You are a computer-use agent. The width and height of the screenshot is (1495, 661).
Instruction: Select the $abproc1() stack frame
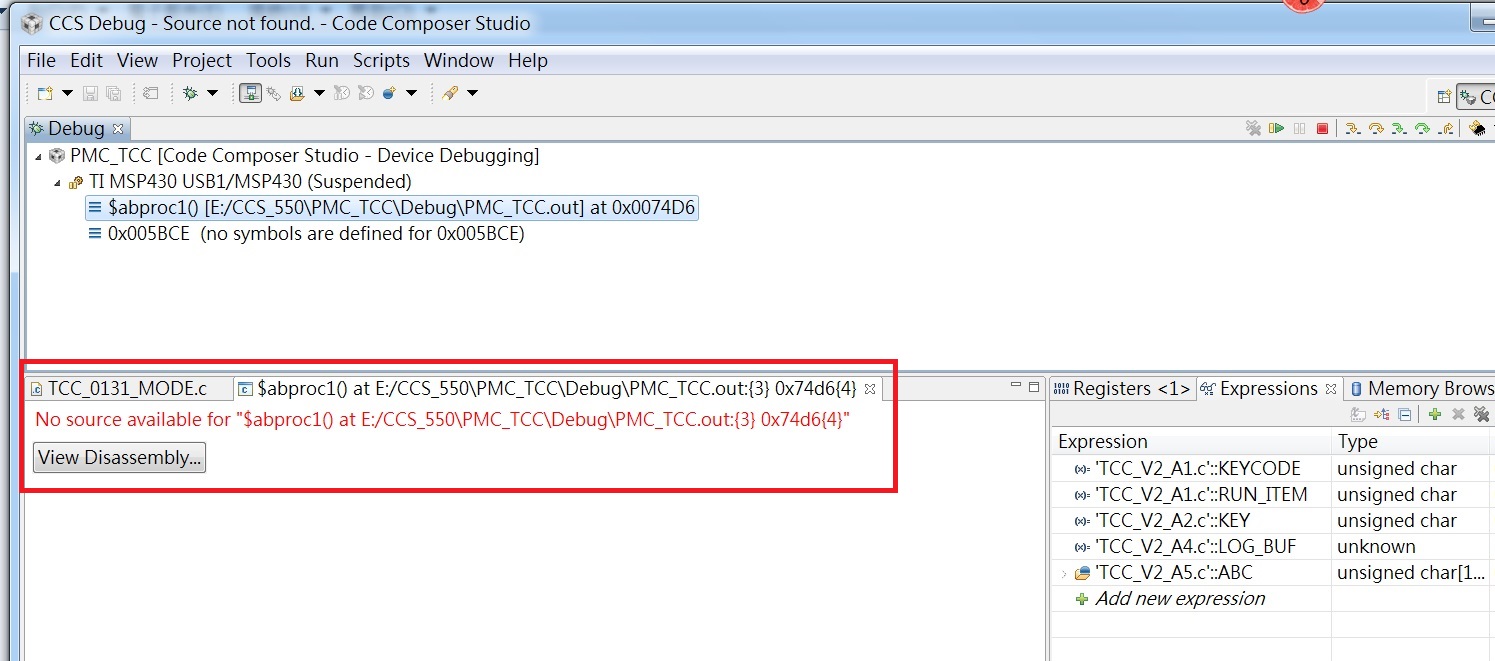coord(392,208)
